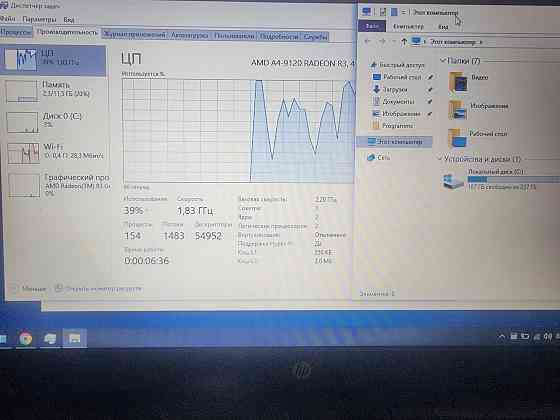Collapse Устройства и диски group
Viewport: 560px width, 420px height.
[x=441, y=158]
